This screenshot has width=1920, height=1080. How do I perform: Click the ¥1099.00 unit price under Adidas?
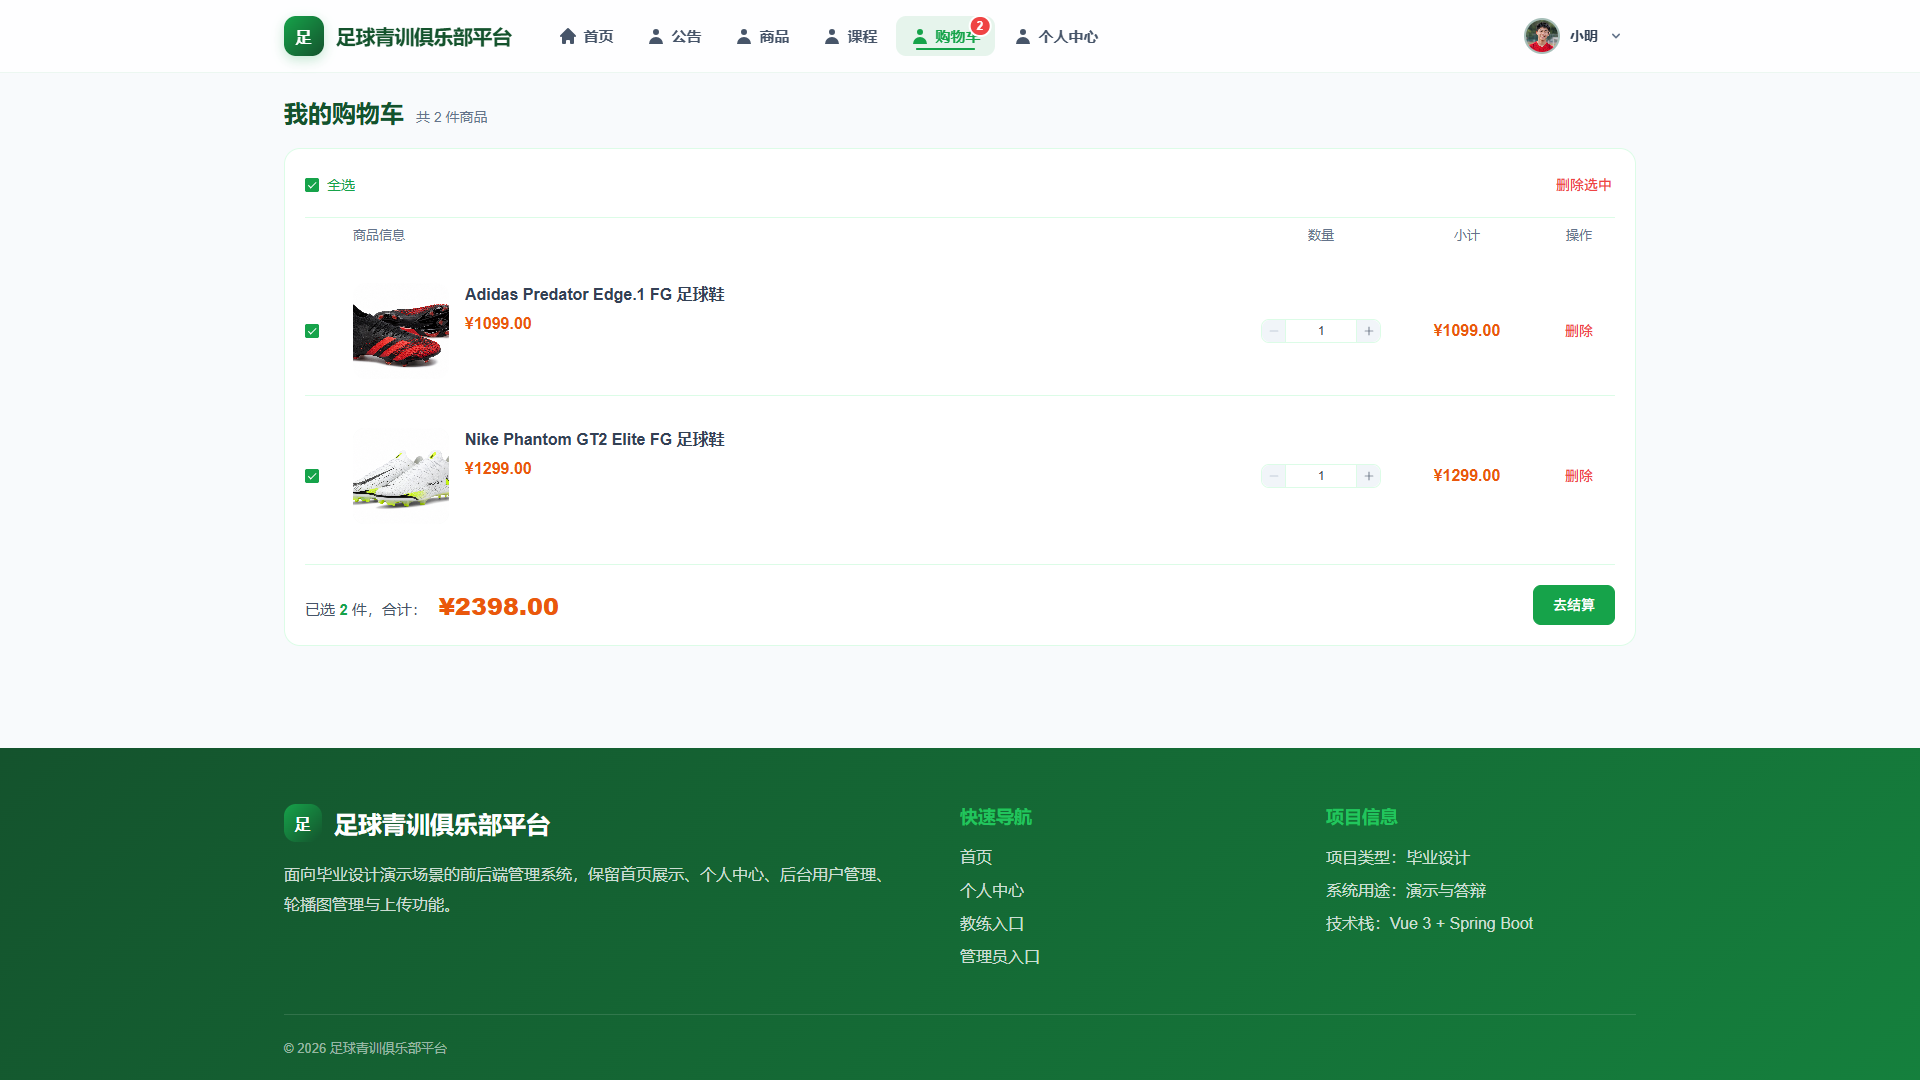point(498,324)
